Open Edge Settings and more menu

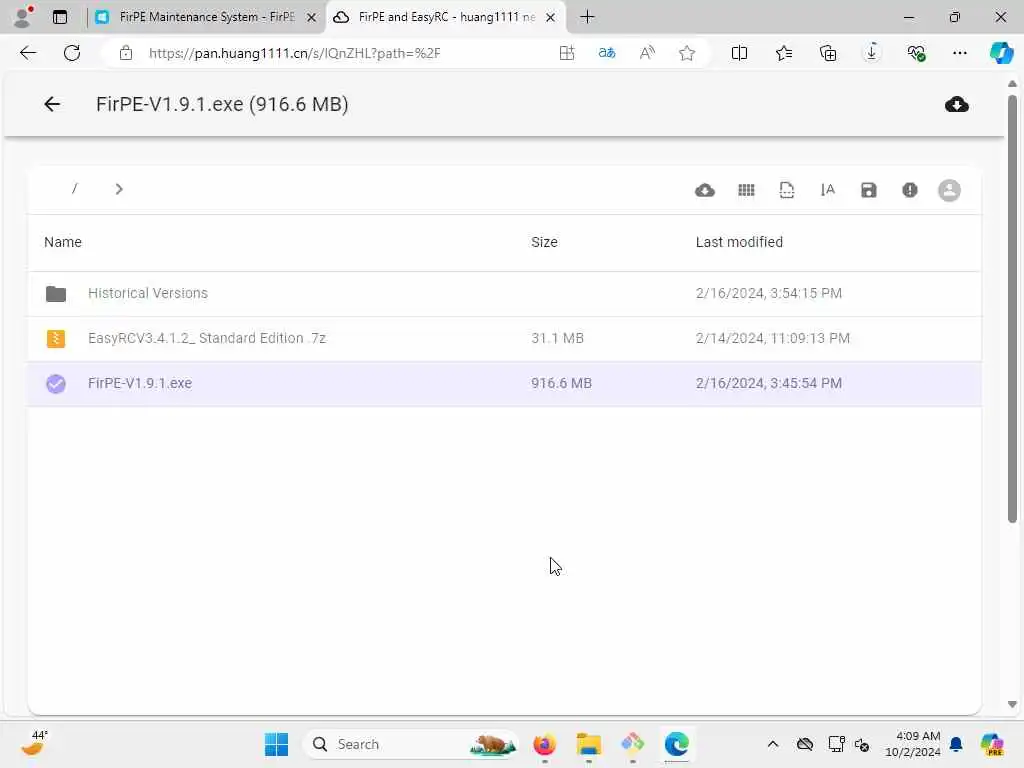pos(959,53)
